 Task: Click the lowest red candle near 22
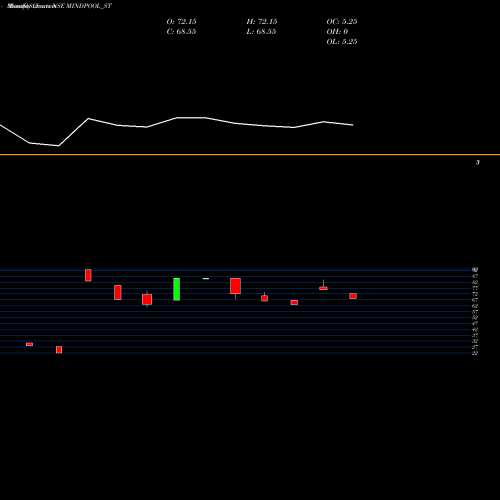[x=59, y=350]
